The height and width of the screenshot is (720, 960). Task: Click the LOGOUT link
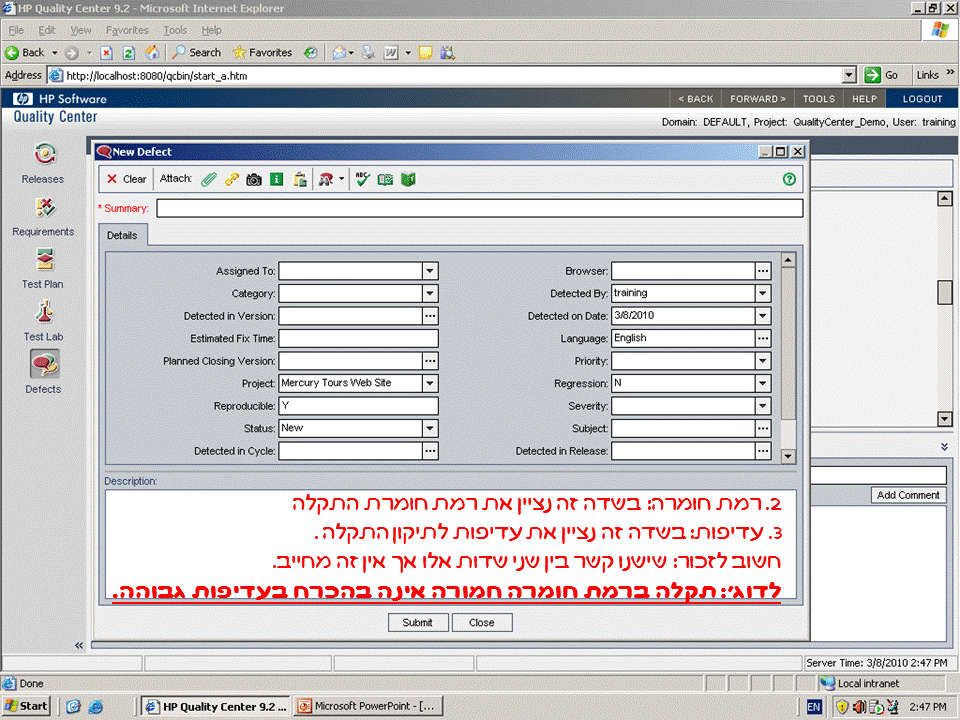922,99
